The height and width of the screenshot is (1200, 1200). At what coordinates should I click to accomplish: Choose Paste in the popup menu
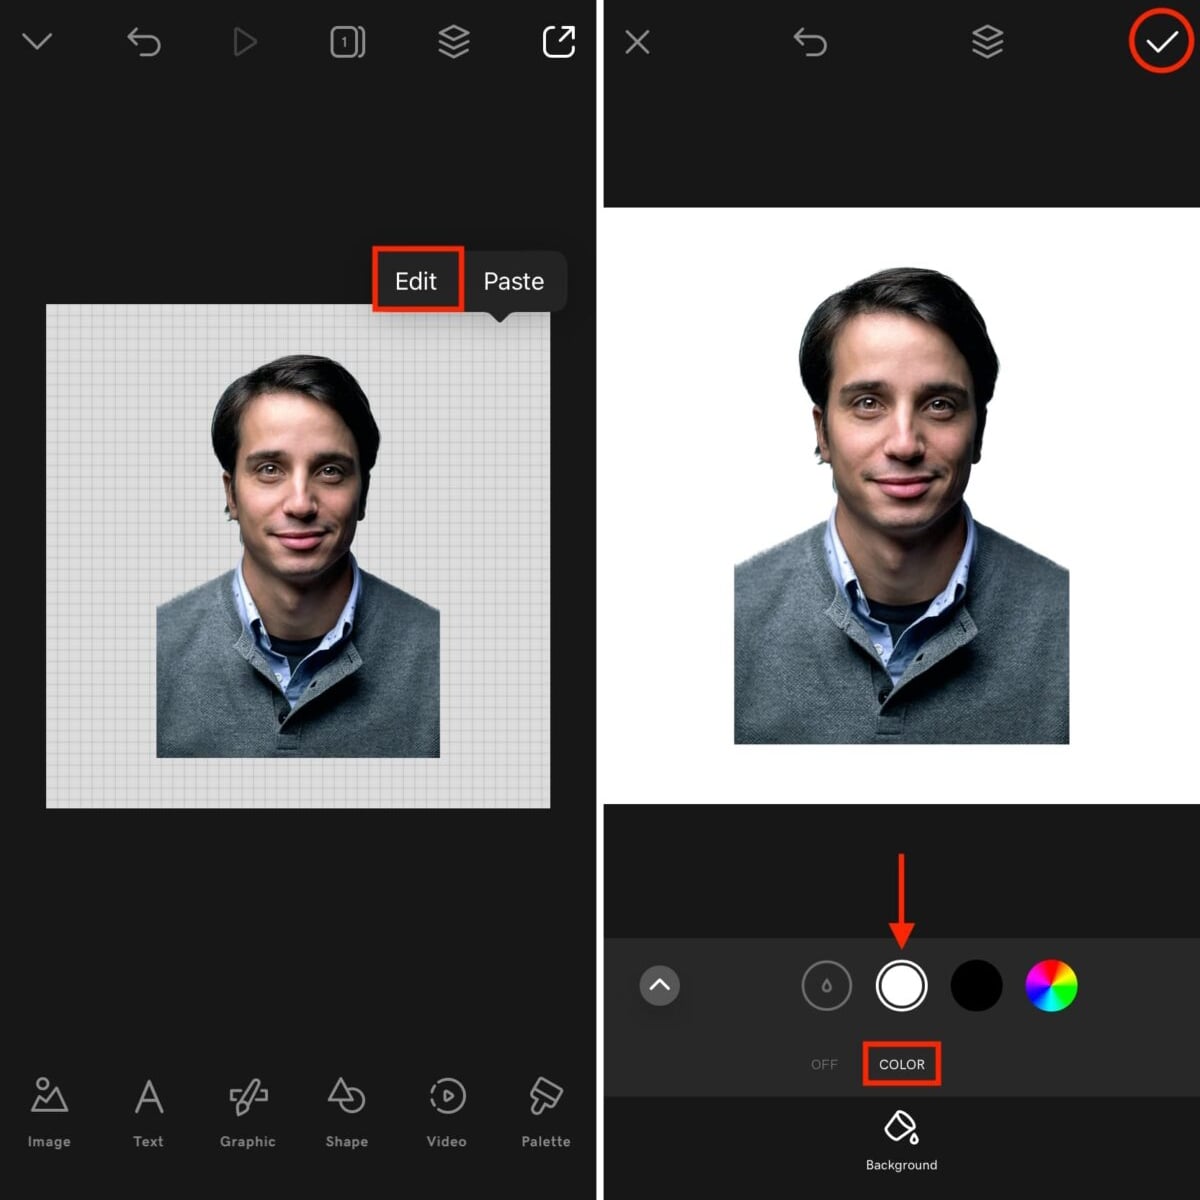click(x=514, y=281)
